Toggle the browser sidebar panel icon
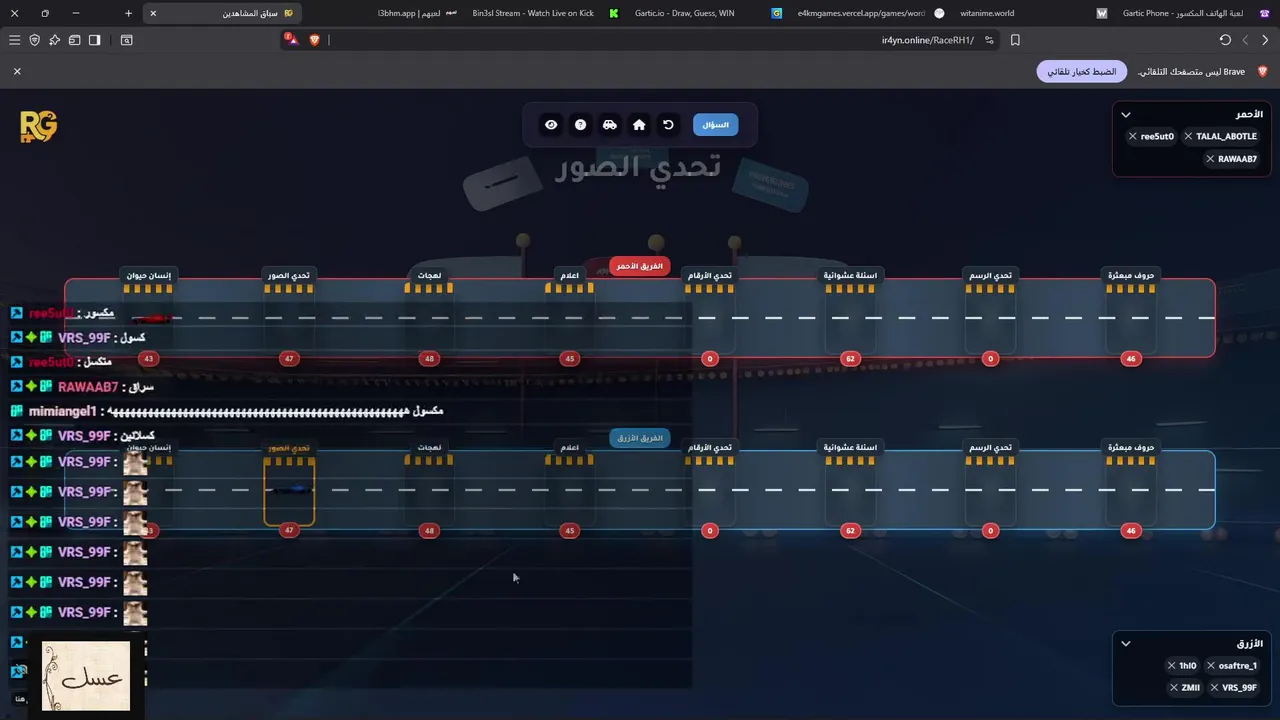Screen dimensions: 1280x720 click(94, 40)
